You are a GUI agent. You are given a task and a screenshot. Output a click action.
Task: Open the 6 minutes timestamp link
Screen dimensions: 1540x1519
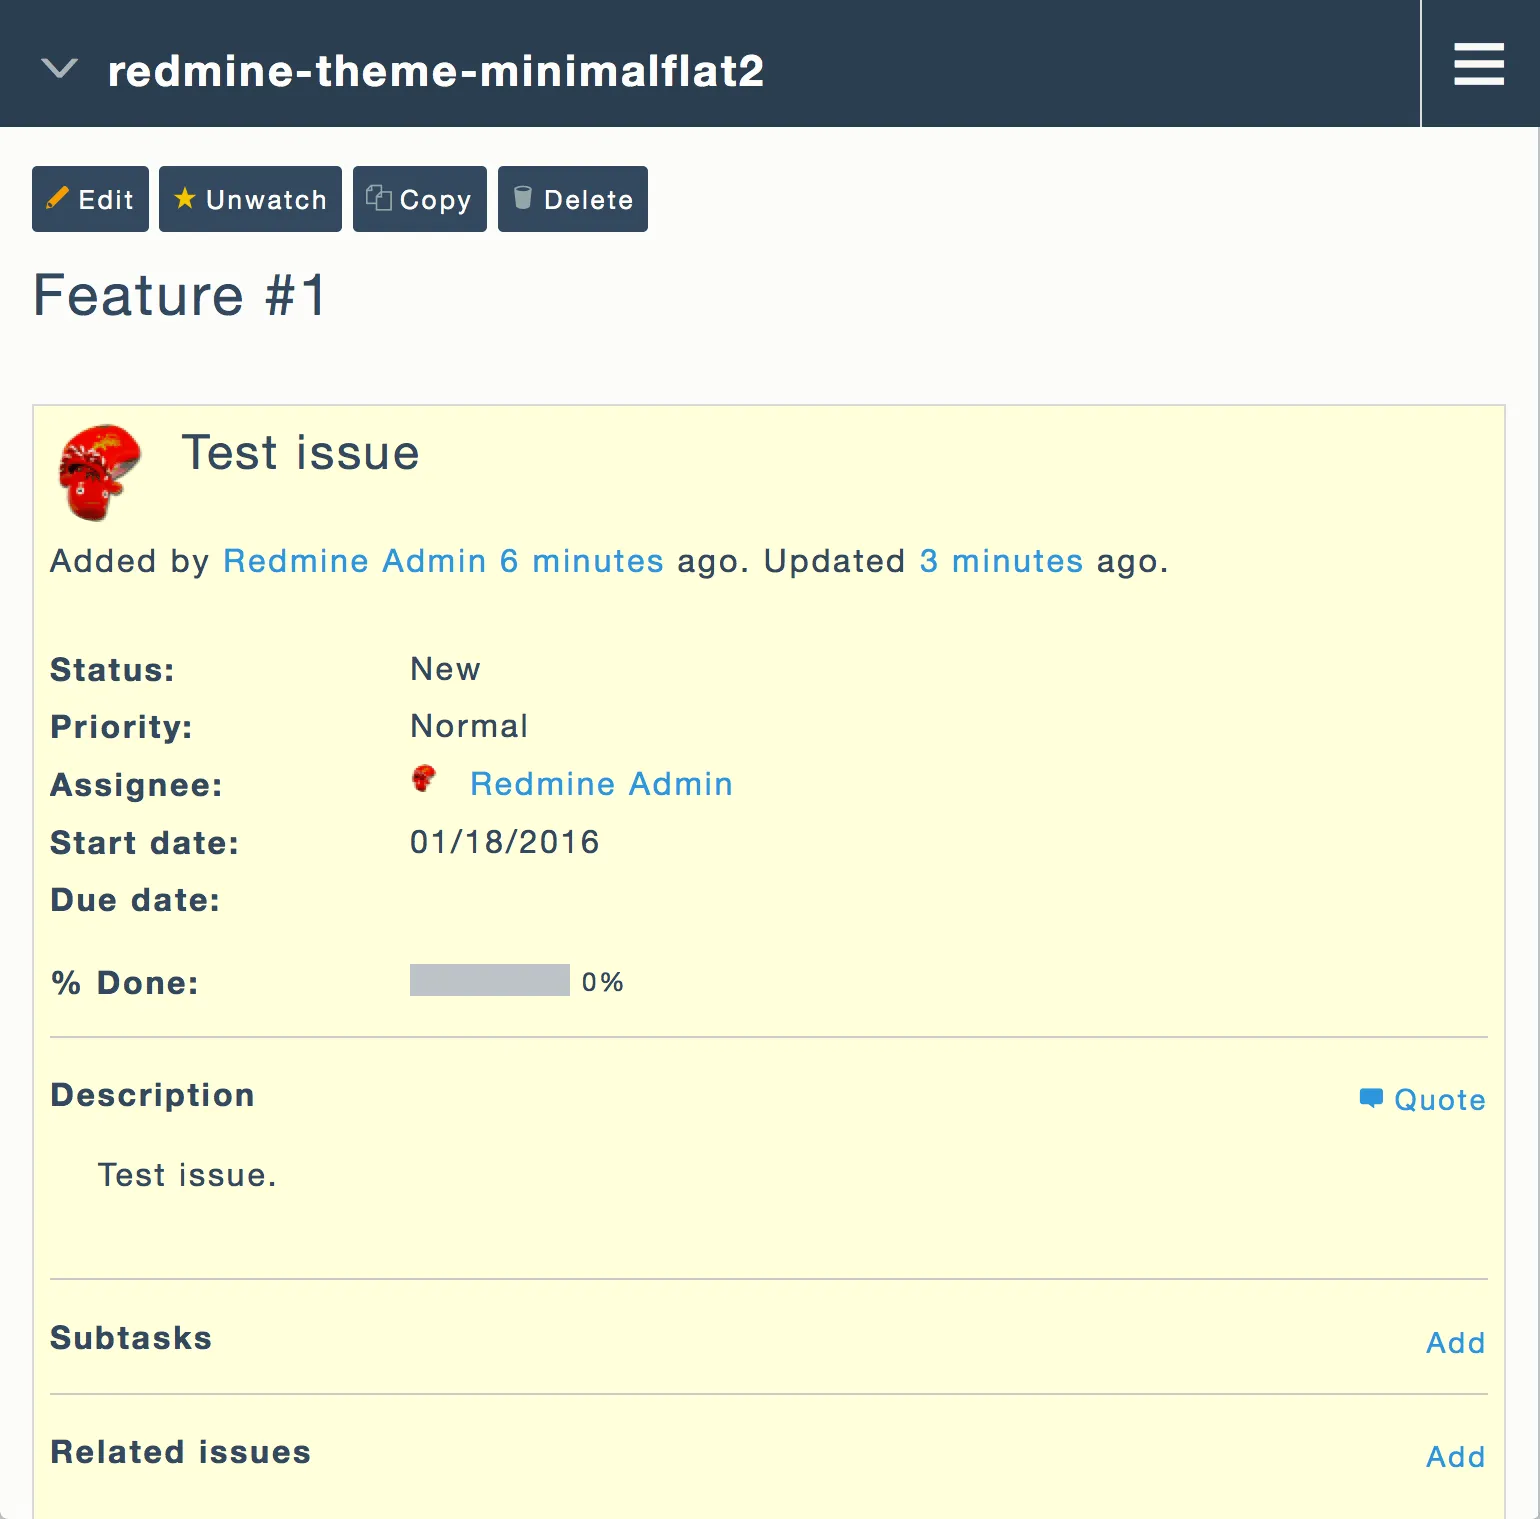(581, 561)
